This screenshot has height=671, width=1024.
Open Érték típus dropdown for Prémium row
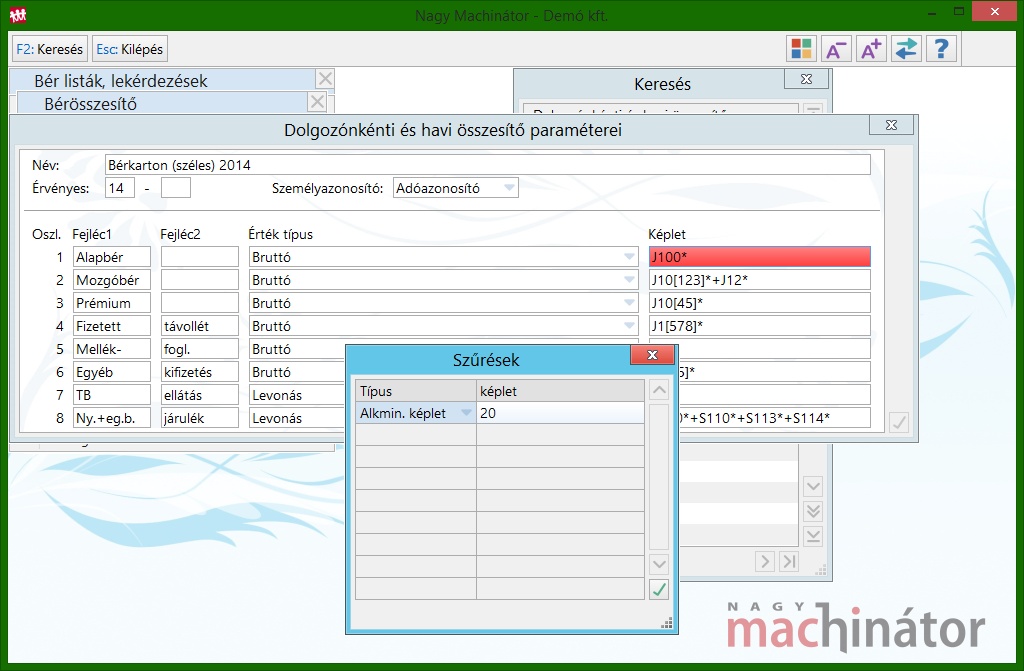(x=629, y=303)
